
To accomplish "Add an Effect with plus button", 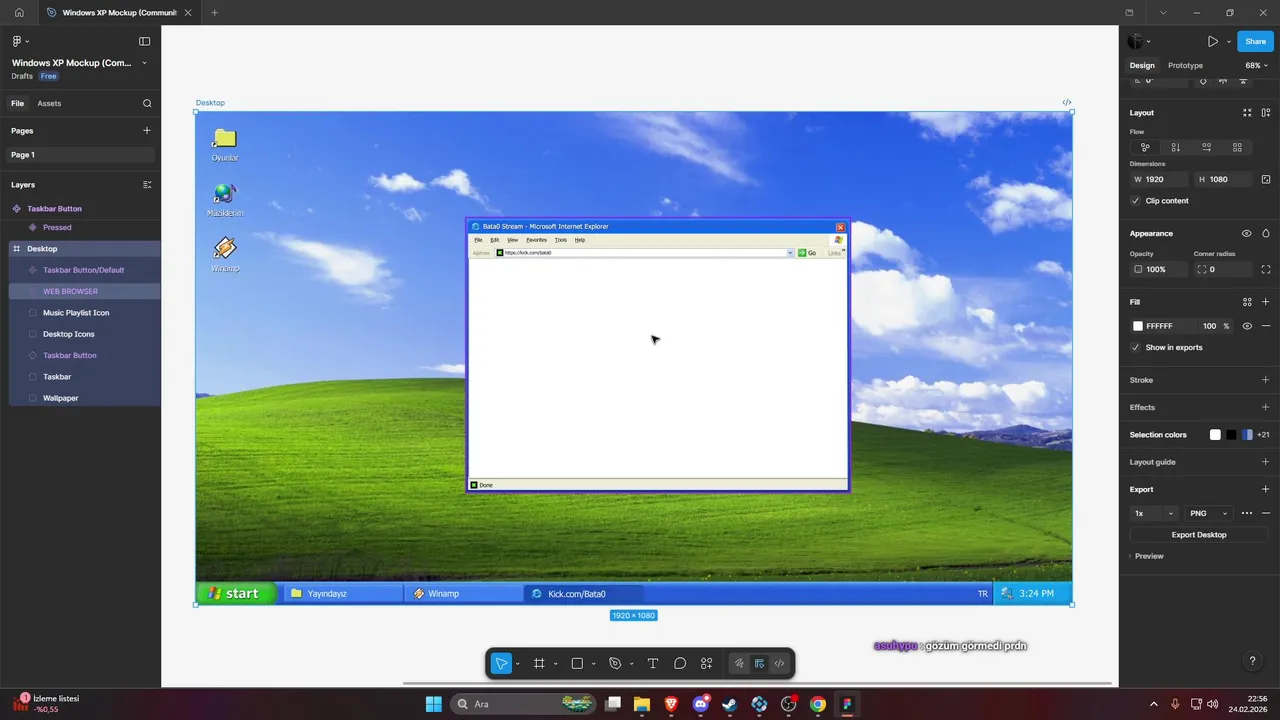I will (x=1266, y=407).
